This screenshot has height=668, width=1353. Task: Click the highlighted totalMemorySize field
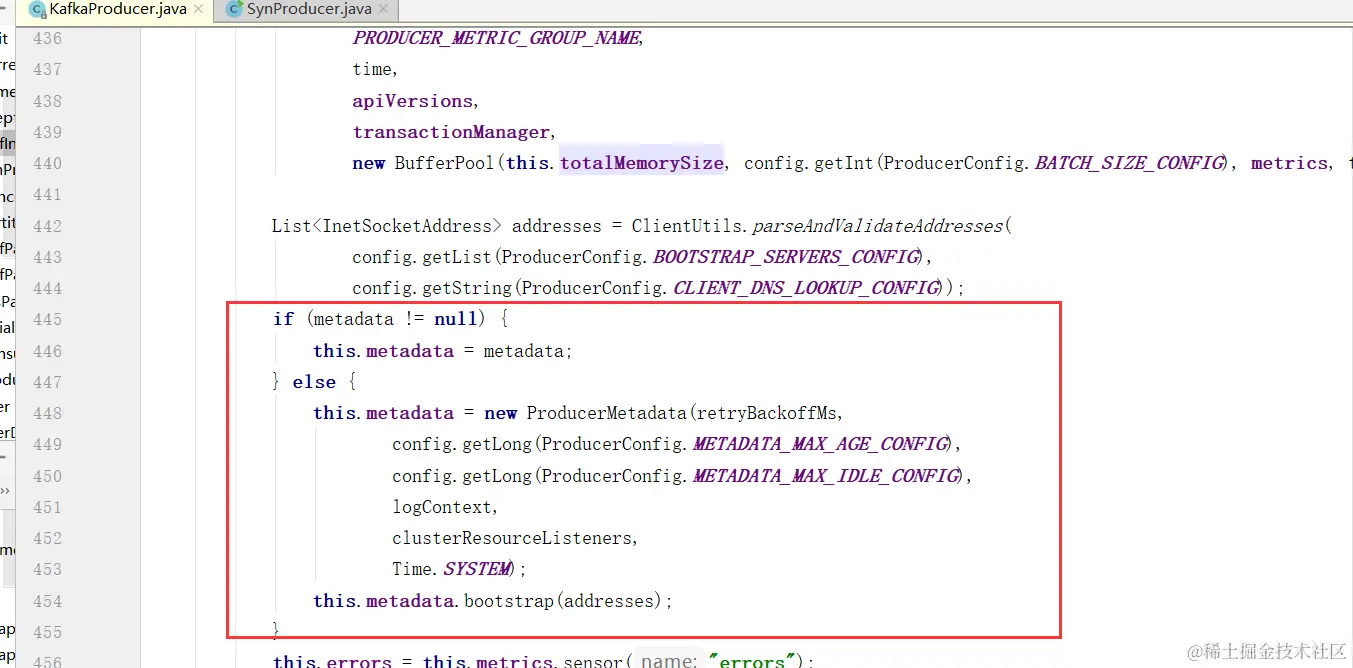click(x=642, y=163)
